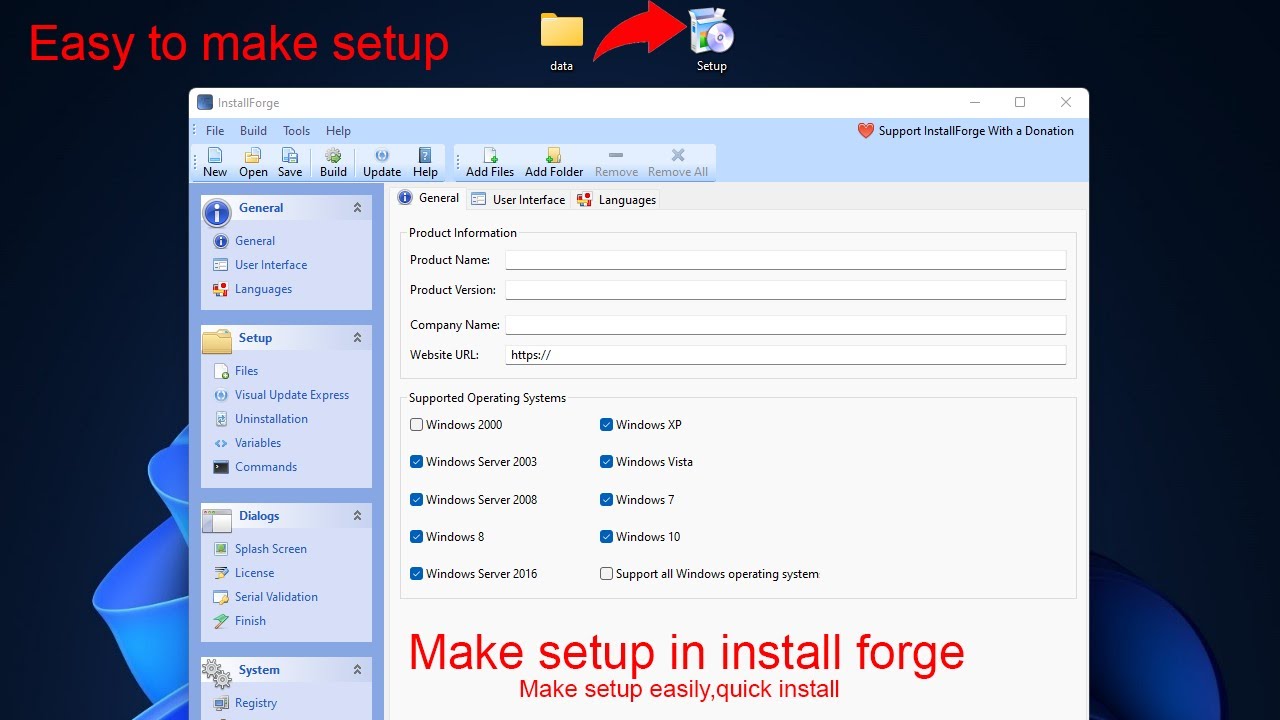Click the Remove All toolbar item
1280x720 pixels.
pos(678,162)
